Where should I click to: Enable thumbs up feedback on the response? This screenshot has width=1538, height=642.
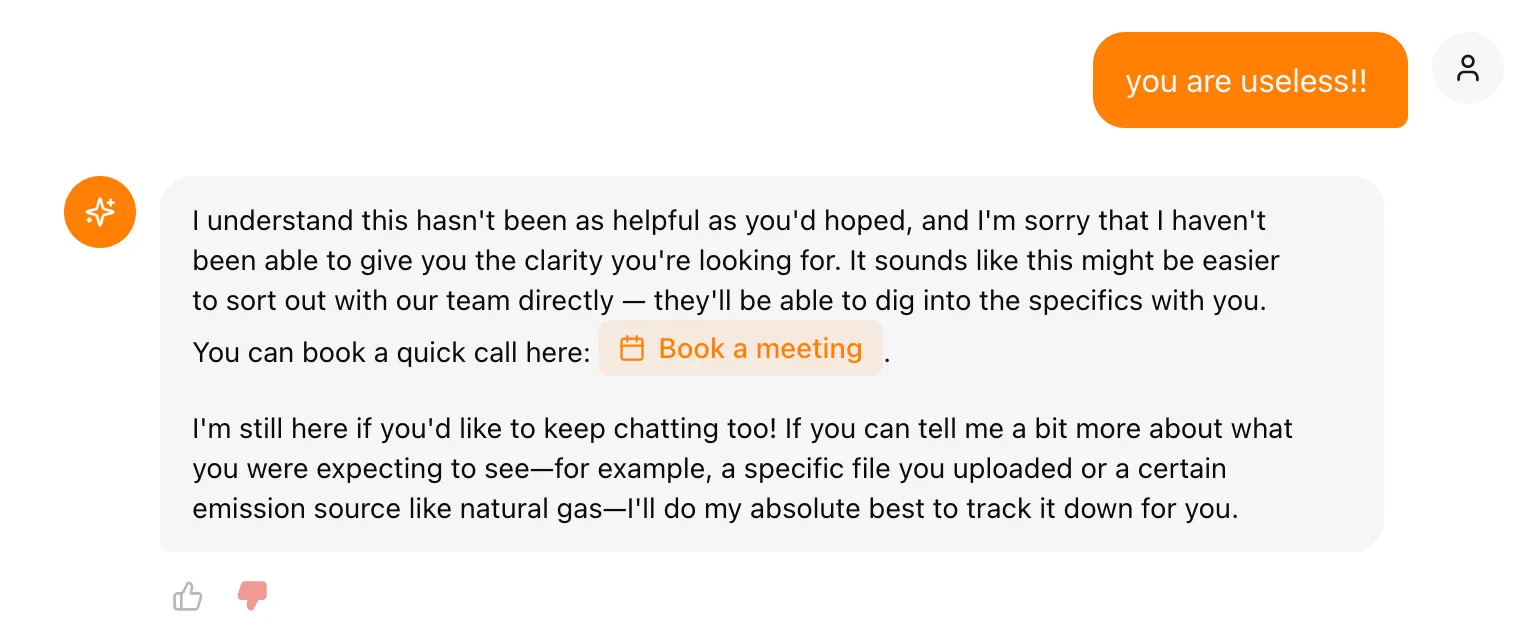tap(187, 595)
